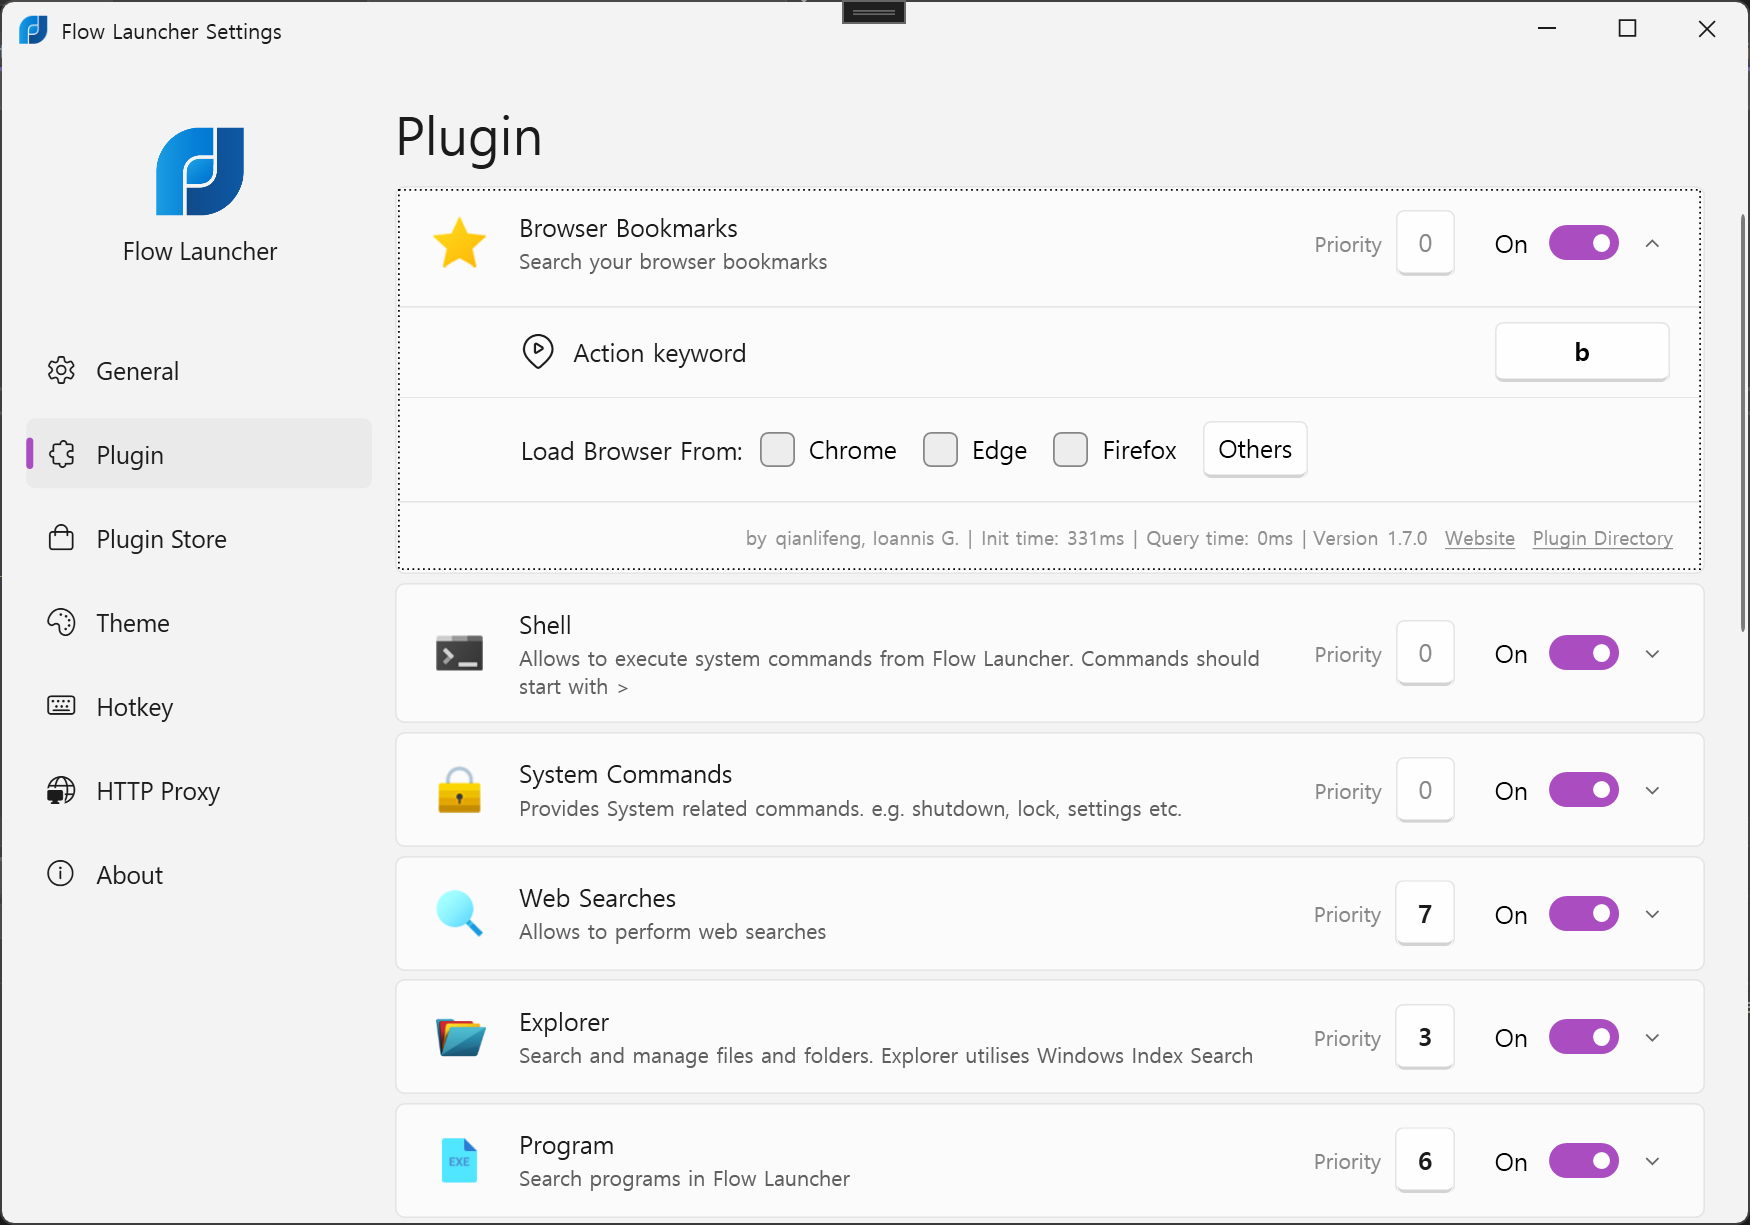This screenshot has height=1225, width=1750.
Task: Click the Plugin puzzle piece icon
Action: (x=62, y=454)
